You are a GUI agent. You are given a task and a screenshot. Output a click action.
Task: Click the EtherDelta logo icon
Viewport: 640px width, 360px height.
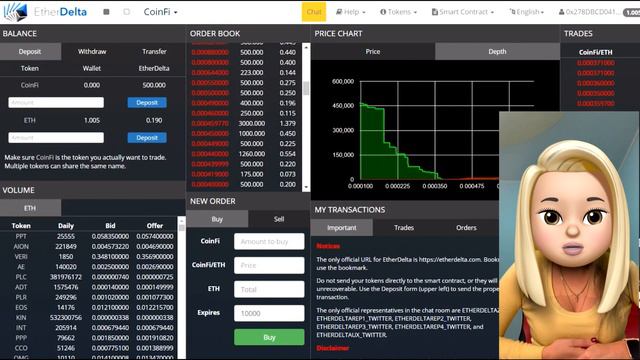15,12
